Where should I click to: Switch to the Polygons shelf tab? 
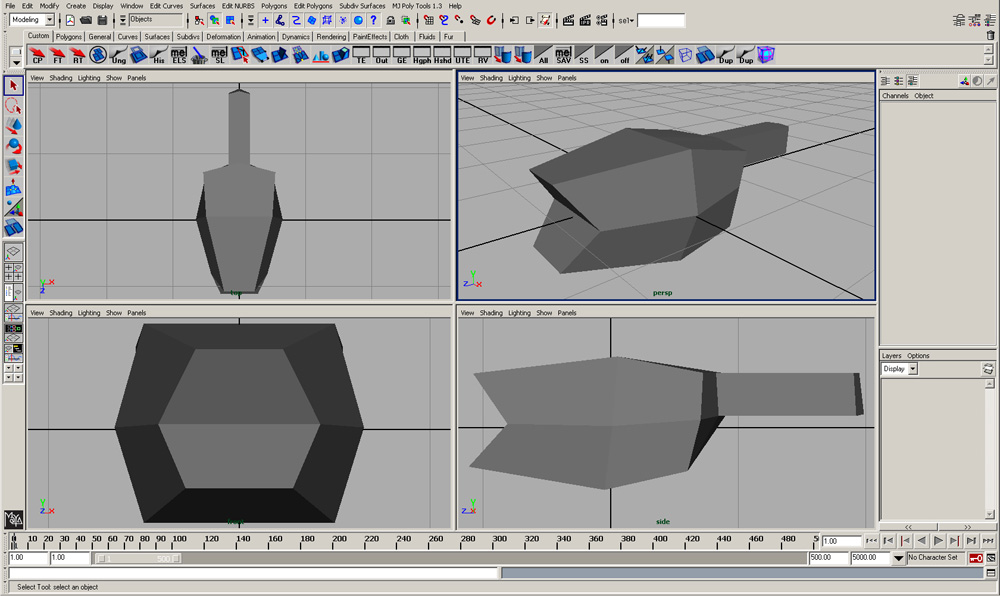[69, 37]
